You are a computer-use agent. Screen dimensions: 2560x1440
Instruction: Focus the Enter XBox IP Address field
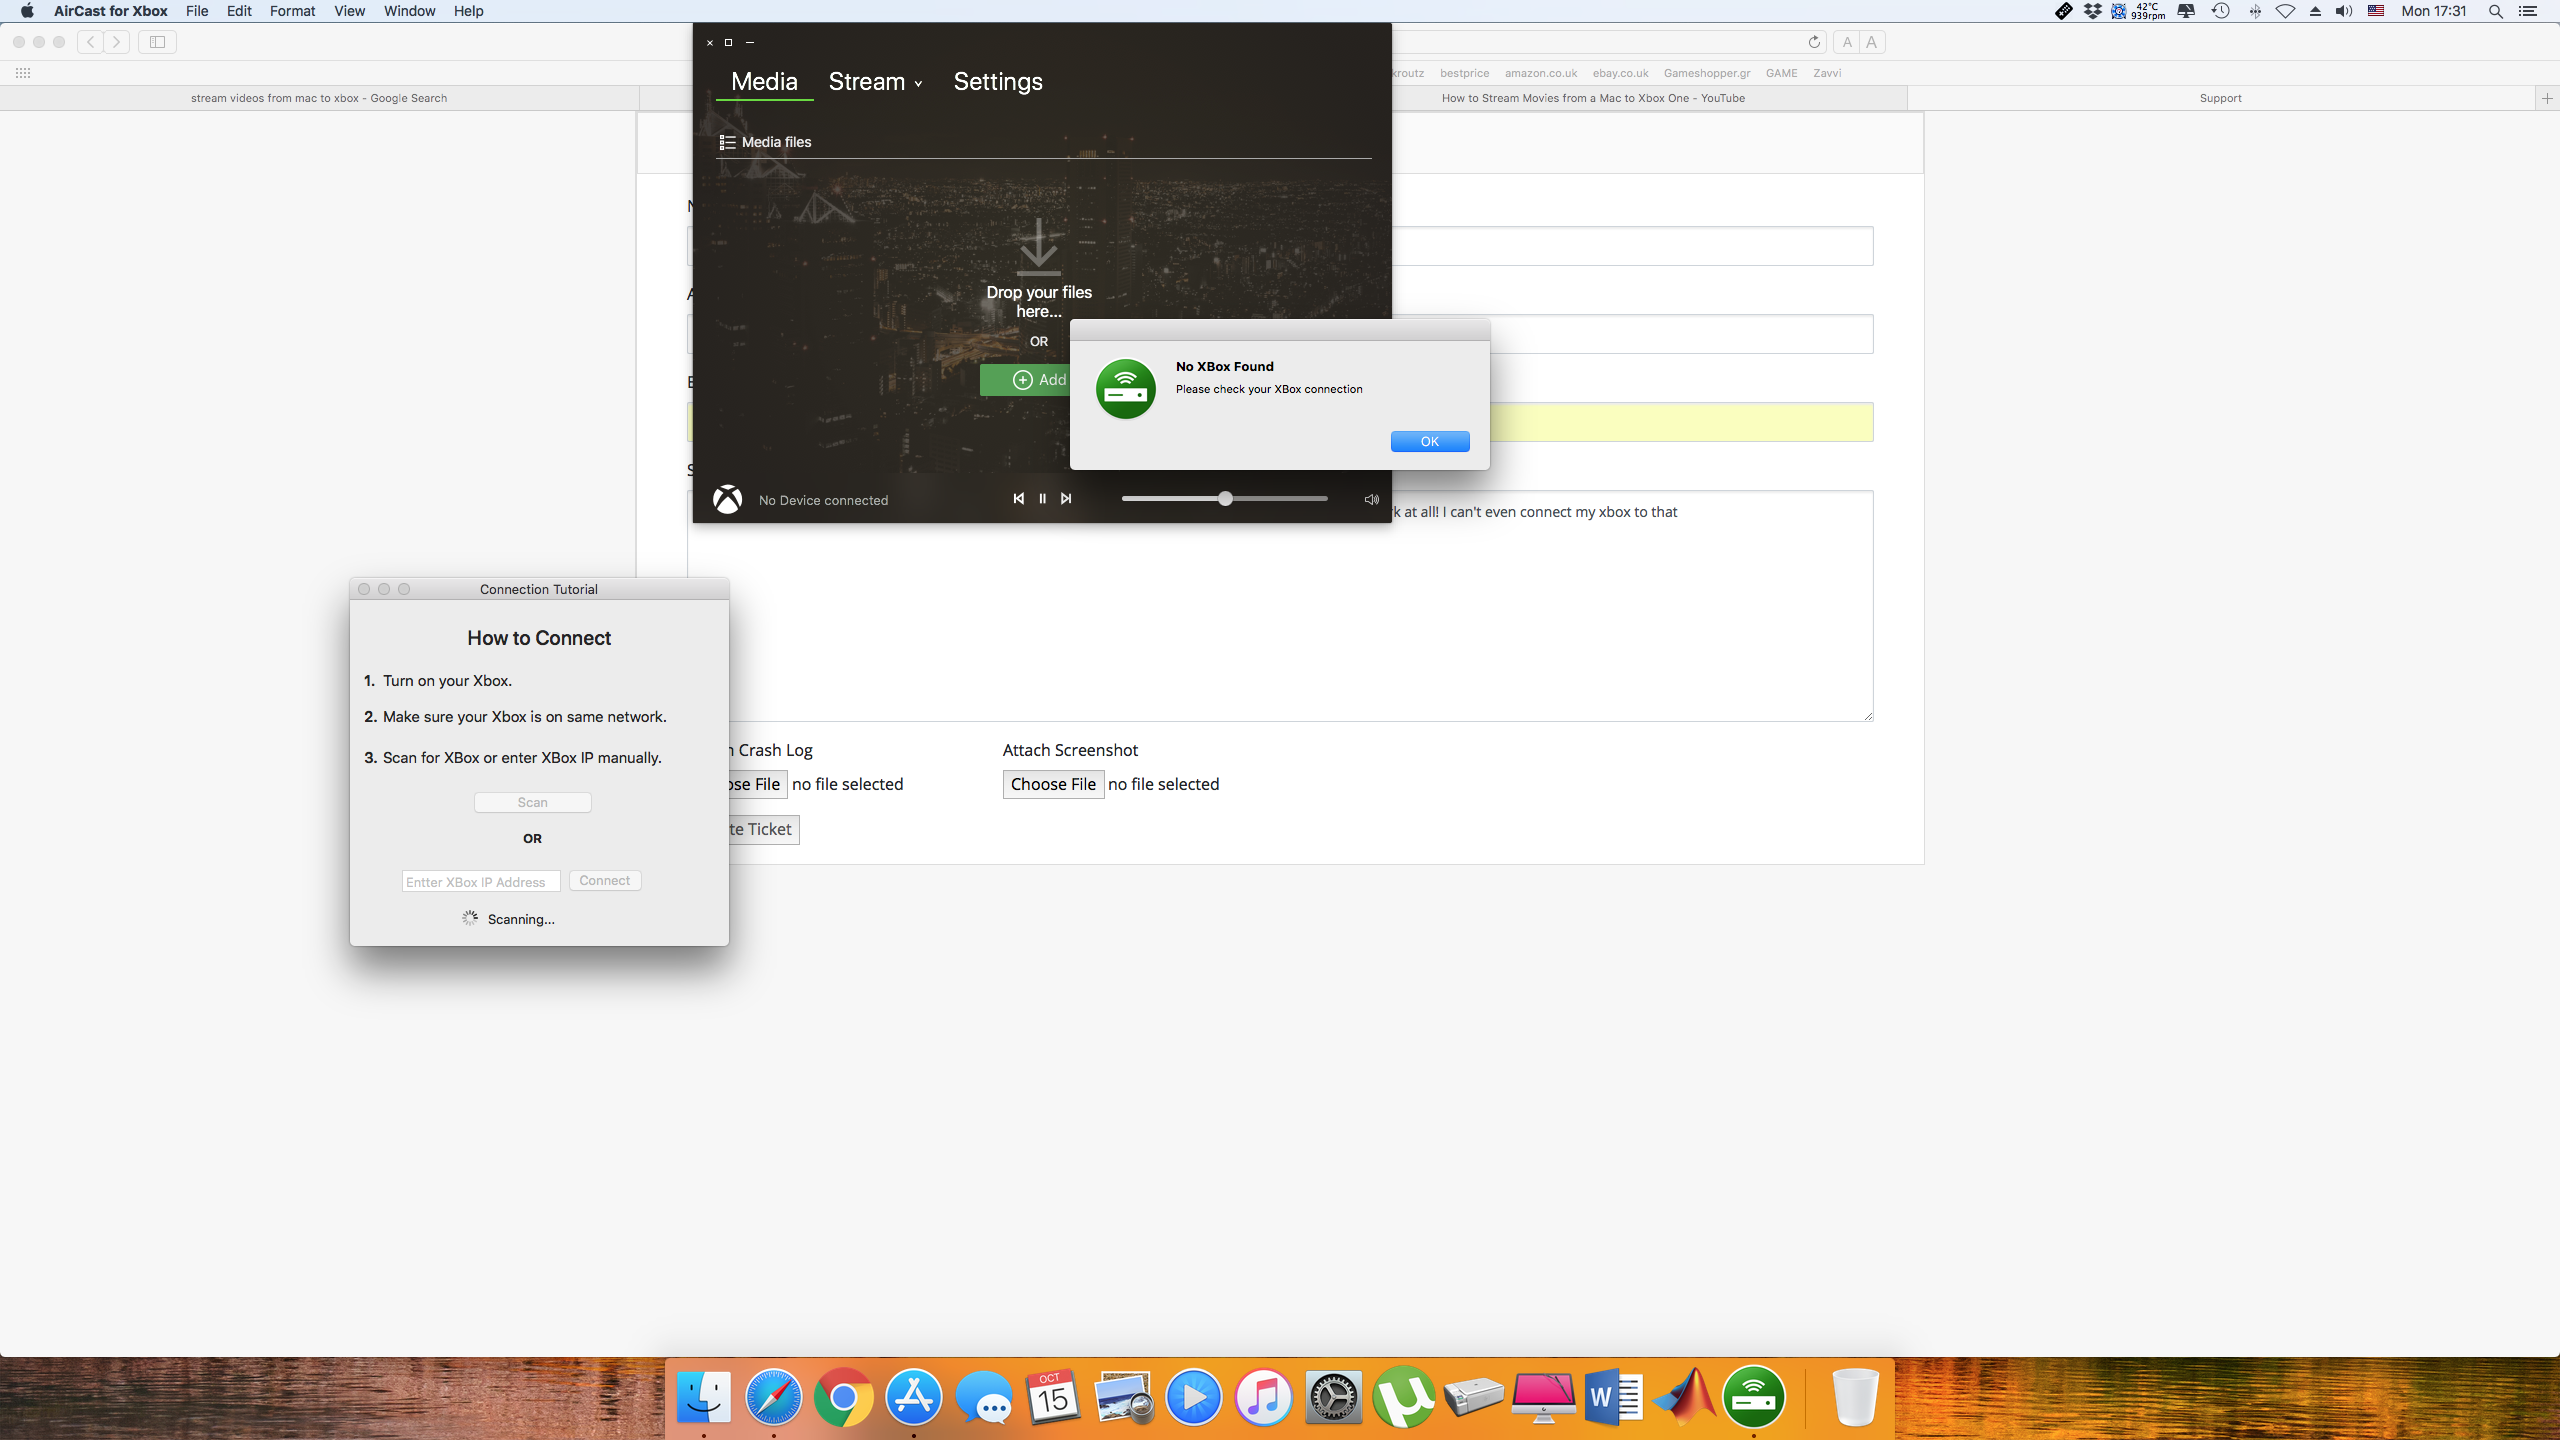(481, 881)
